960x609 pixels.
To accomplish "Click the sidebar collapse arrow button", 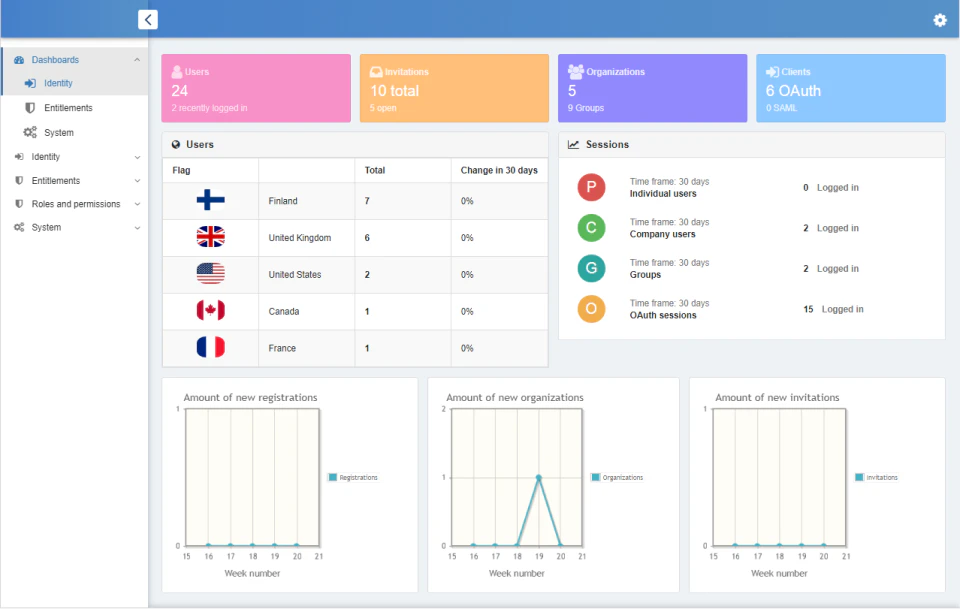I will 147,19.
